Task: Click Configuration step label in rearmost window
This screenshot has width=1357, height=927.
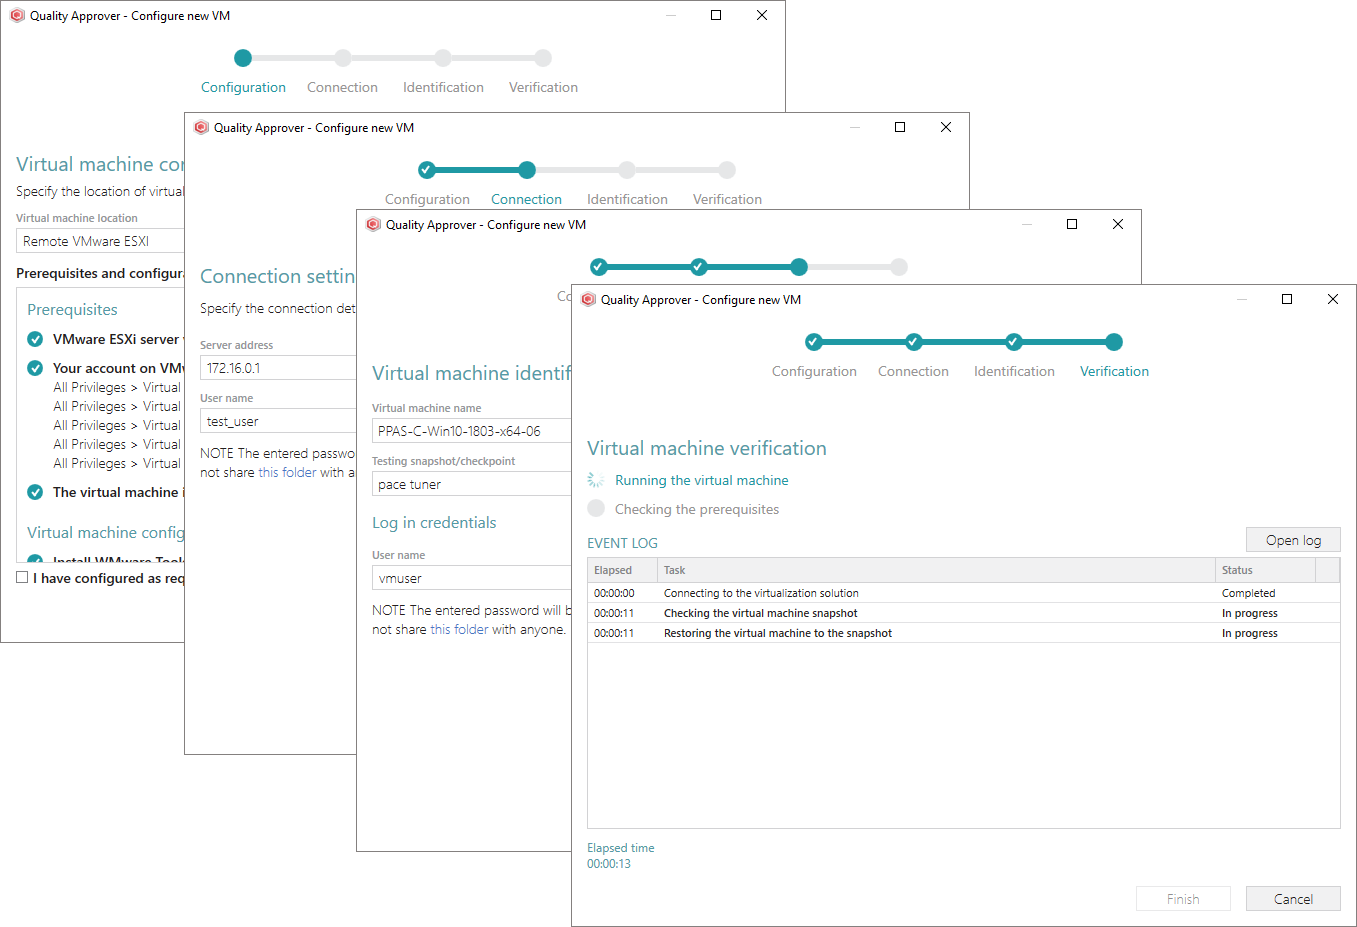Action: (243, 87)
